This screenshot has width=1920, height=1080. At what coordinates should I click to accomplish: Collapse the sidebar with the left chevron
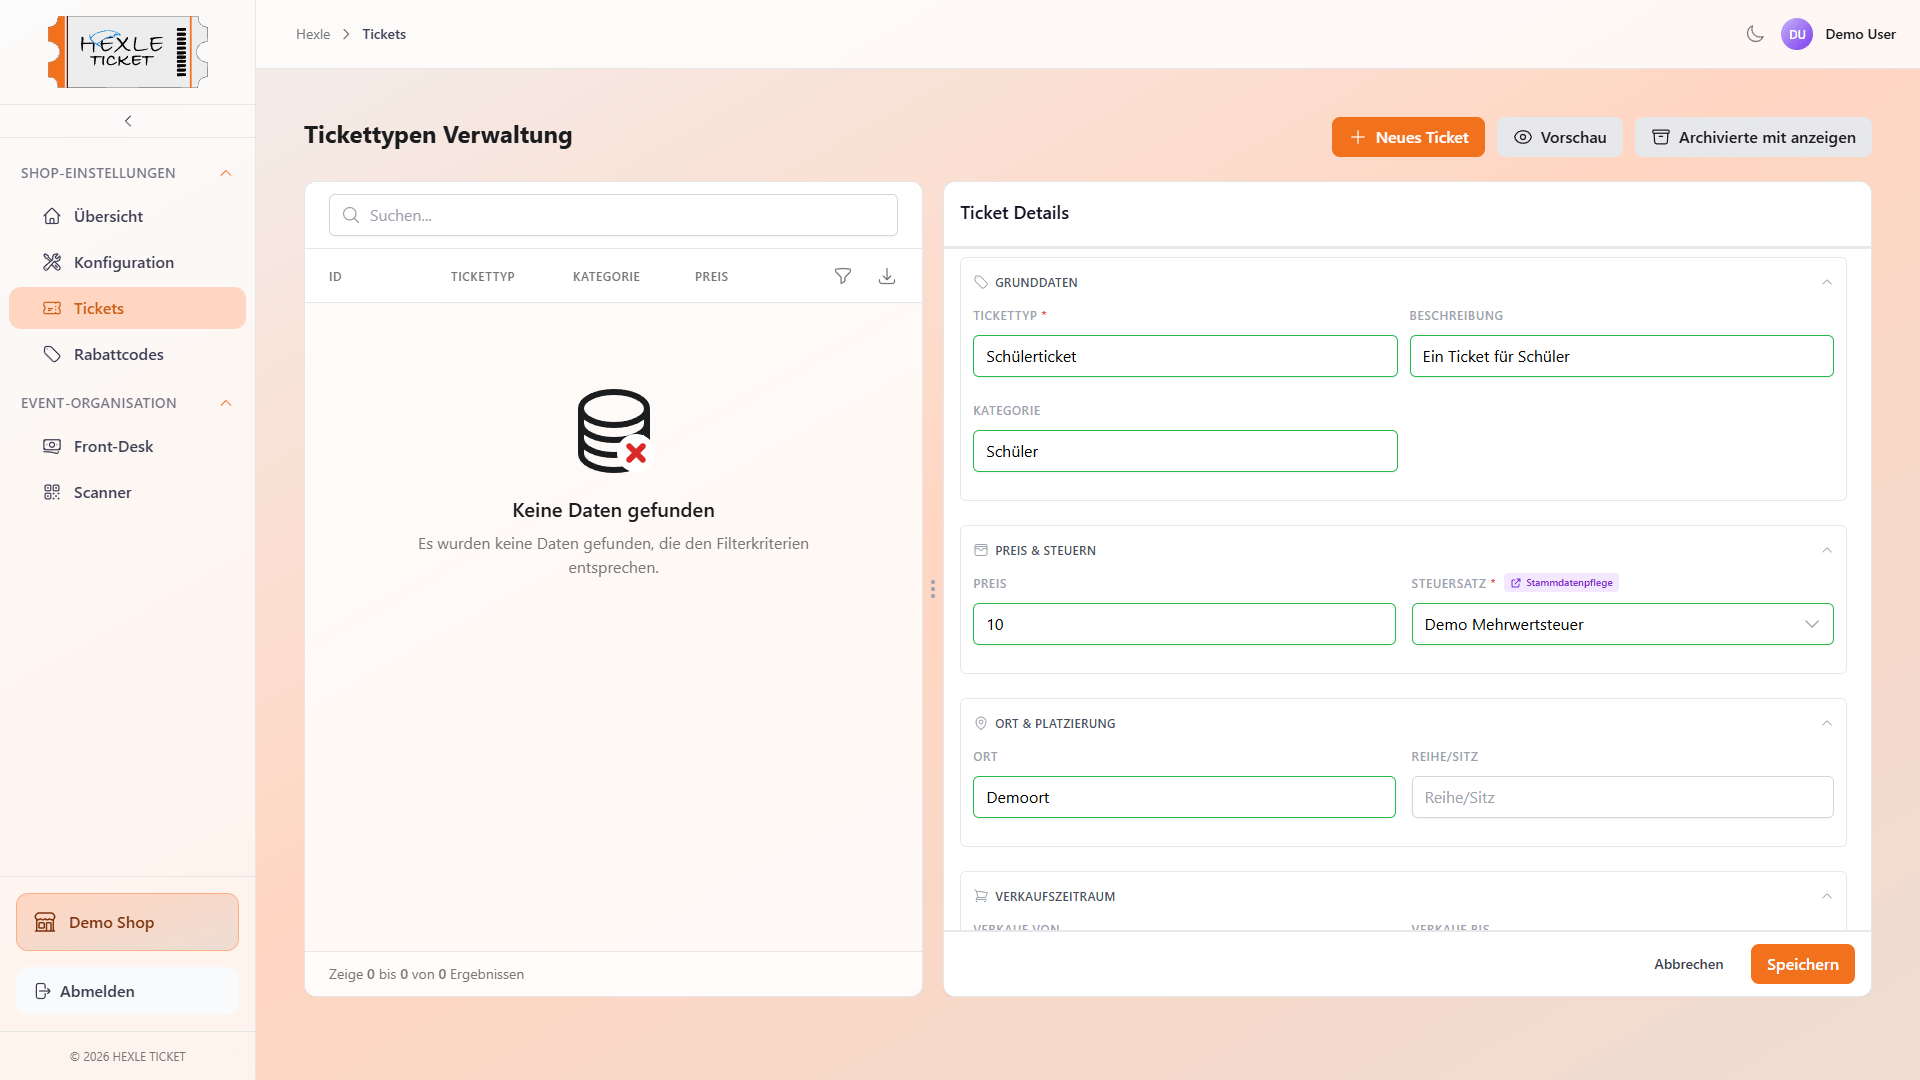point(128,121)
